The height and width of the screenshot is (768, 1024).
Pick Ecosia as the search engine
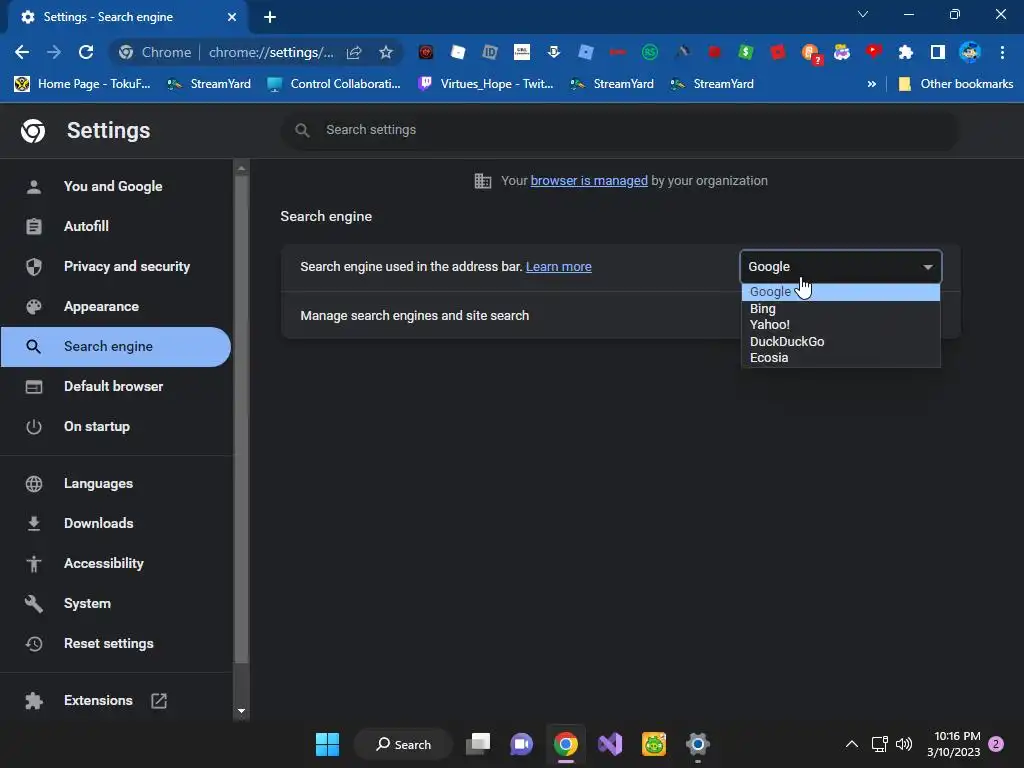840,358
